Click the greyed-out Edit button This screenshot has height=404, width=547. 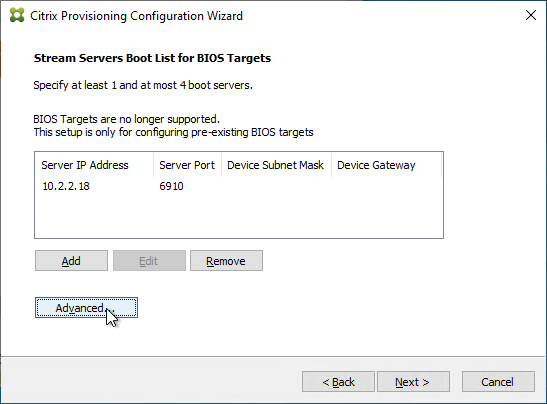point(149,261)
